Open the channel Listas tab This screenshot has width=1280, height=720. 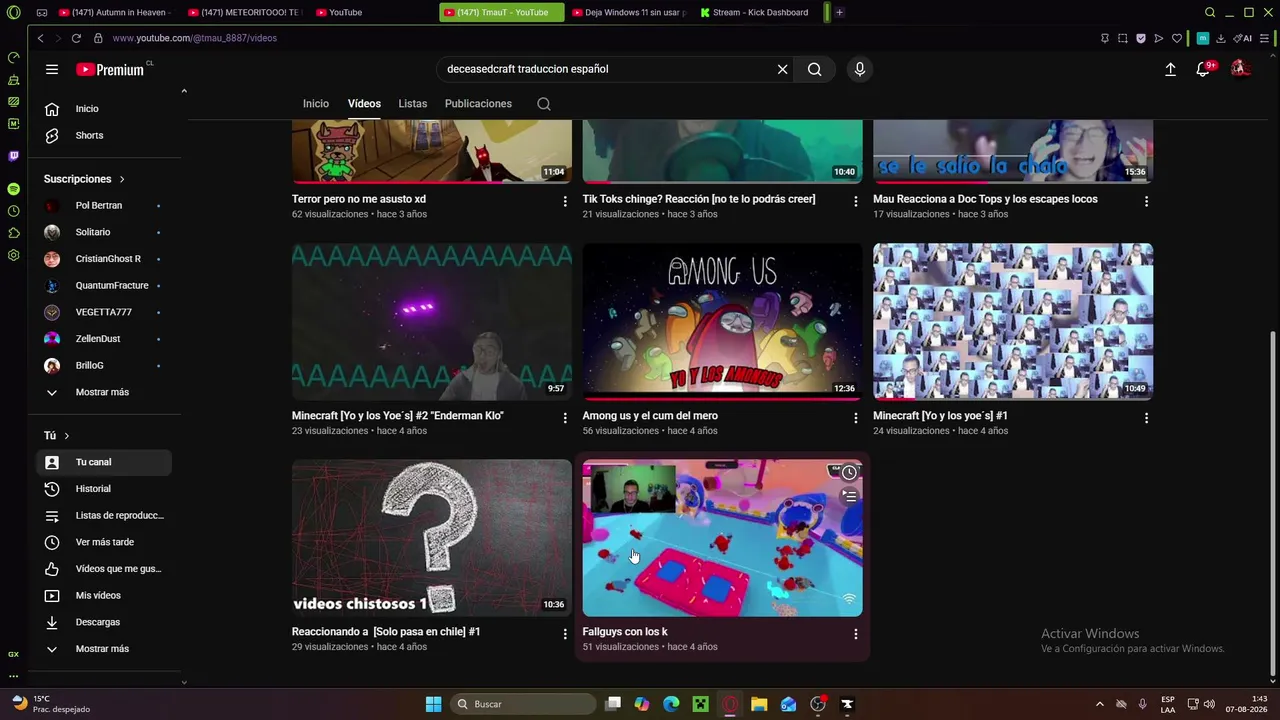tap(412, 104)
